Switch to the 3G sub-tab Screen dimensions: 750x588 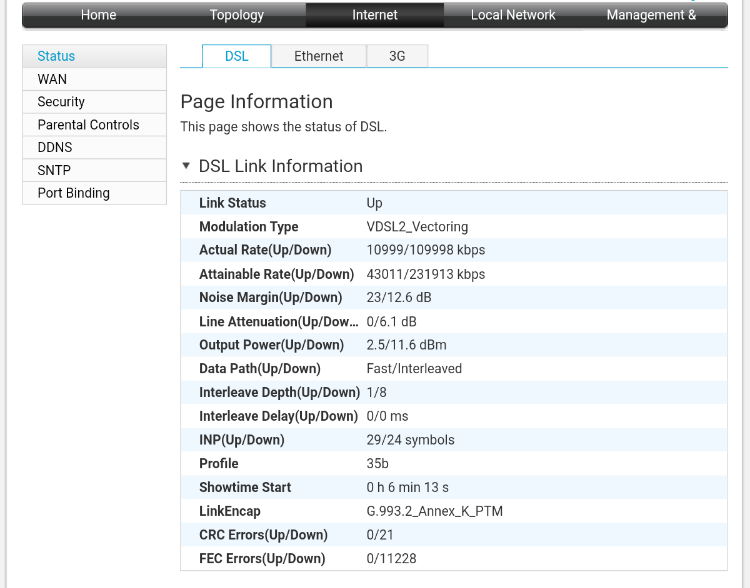[397, 56]
